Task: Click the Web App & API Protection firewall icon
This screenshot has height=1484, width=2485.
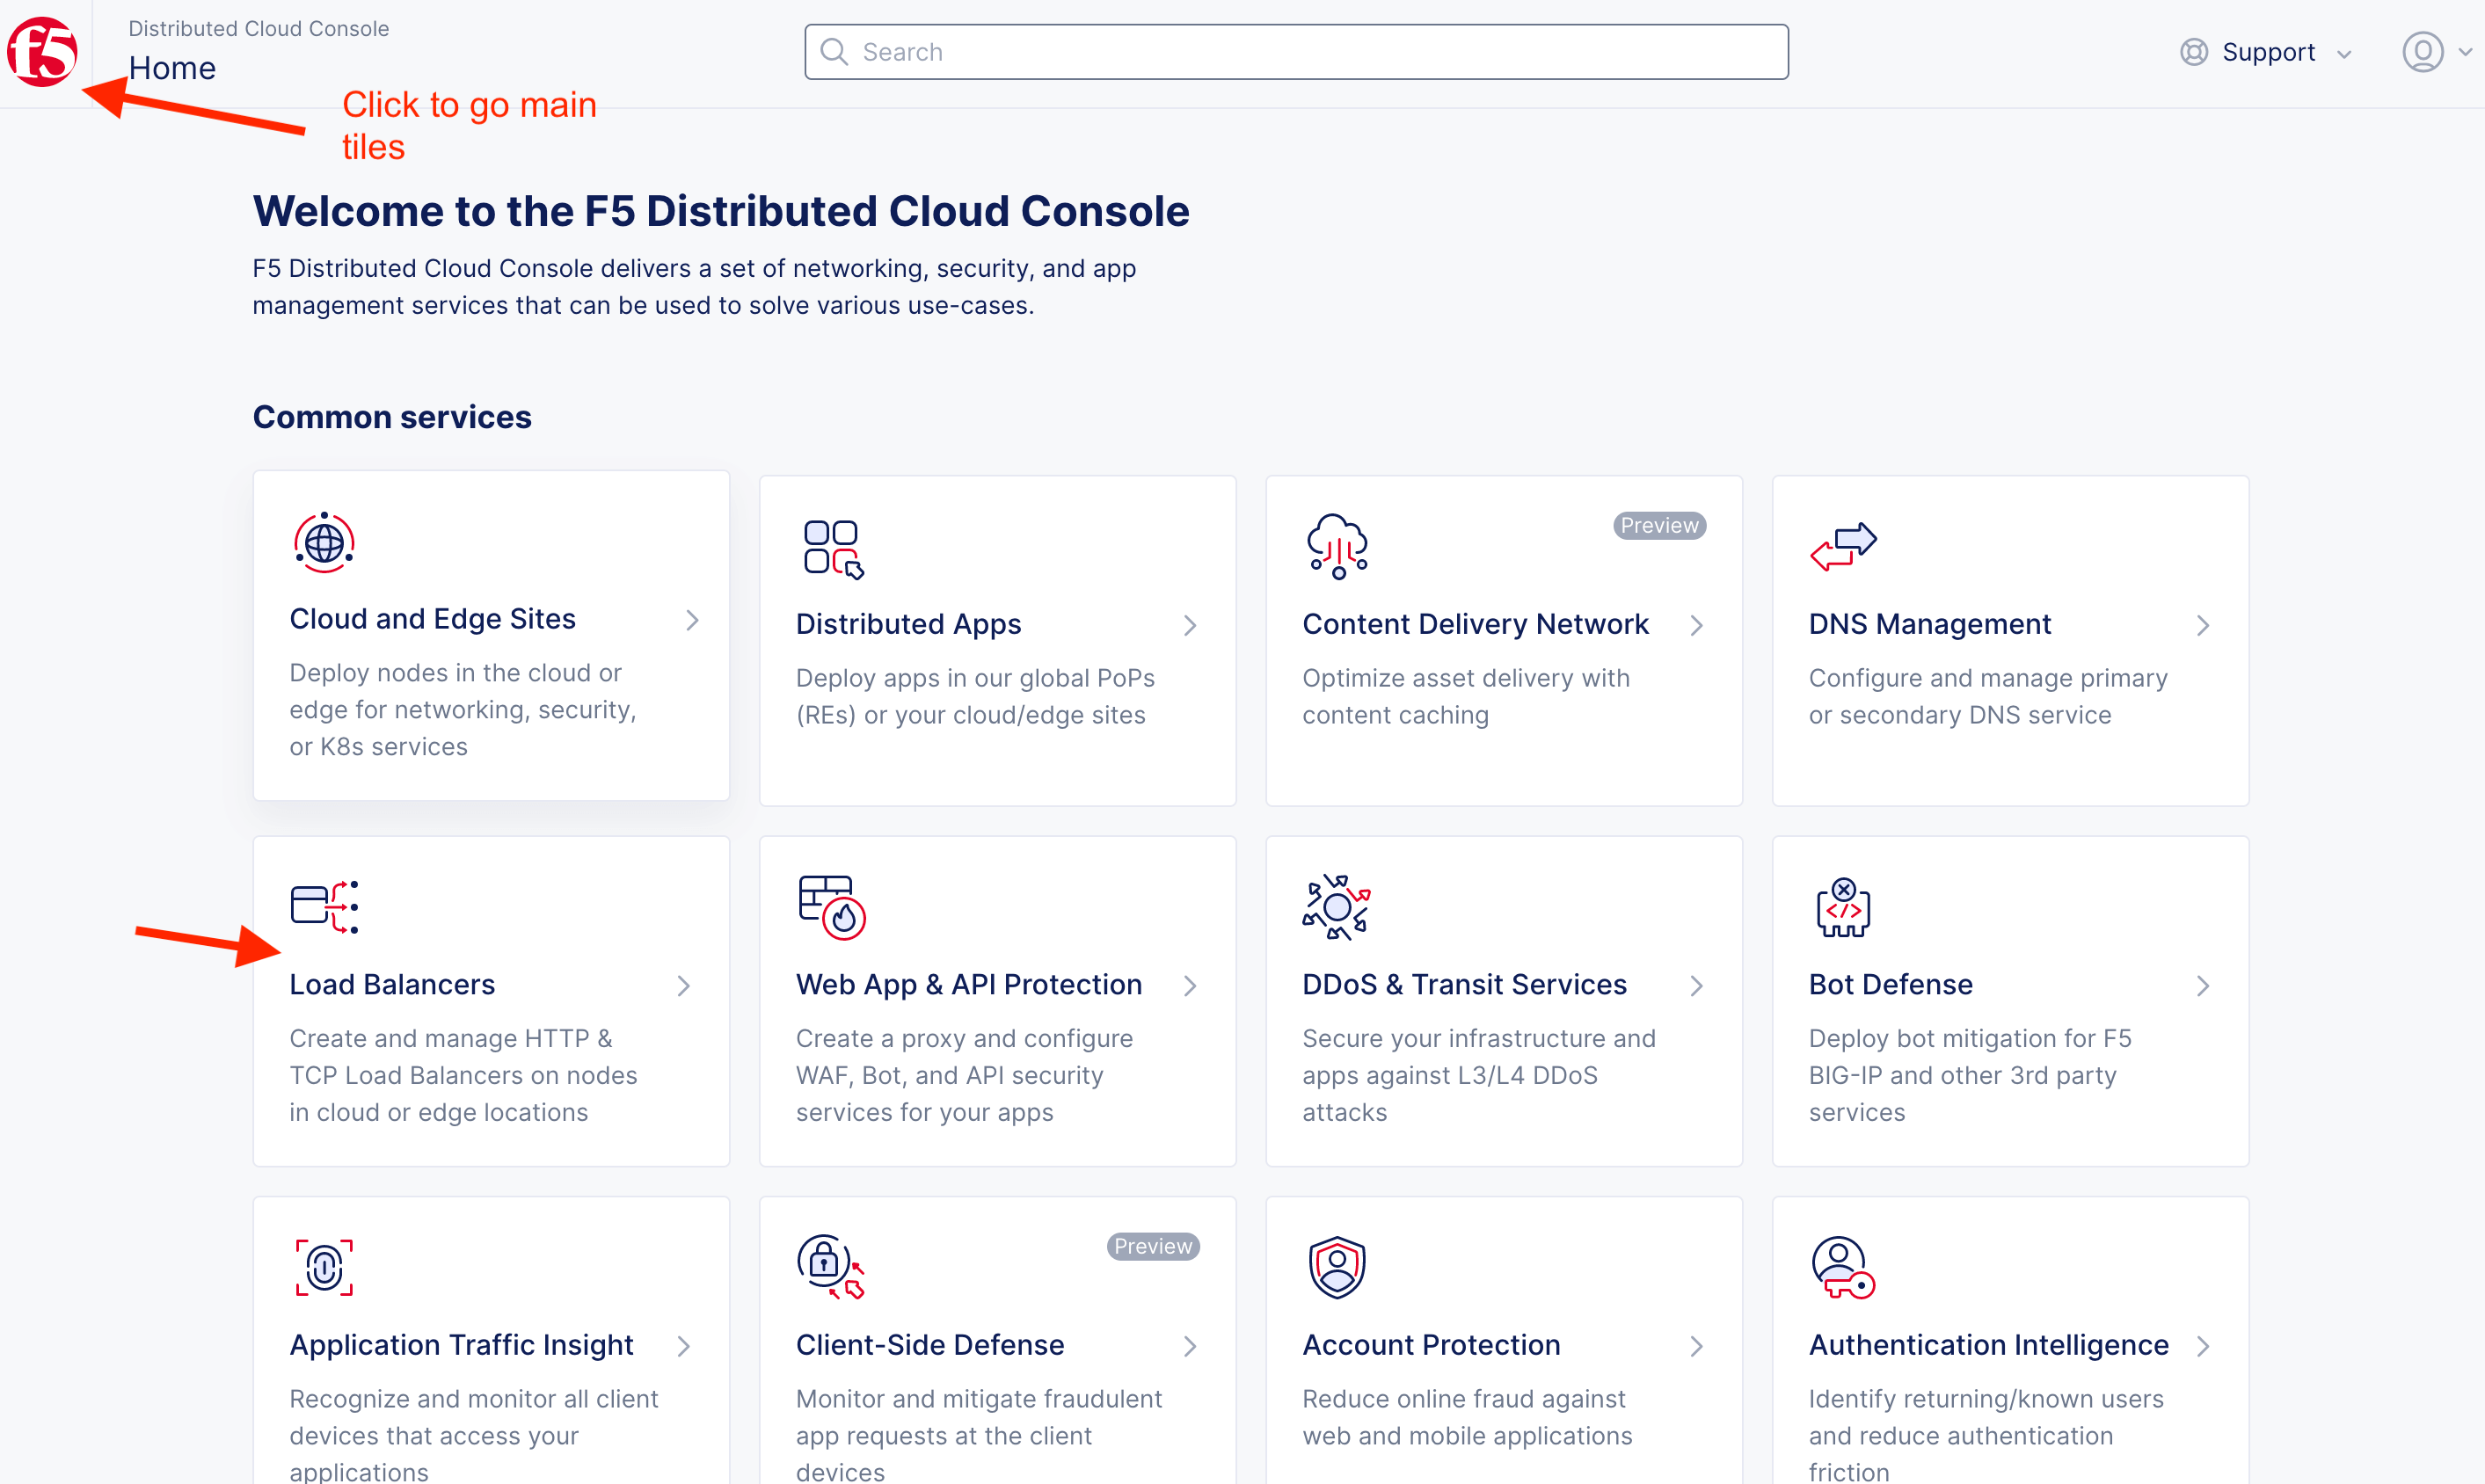Action: pyautogui.click(x=831, y=907)
